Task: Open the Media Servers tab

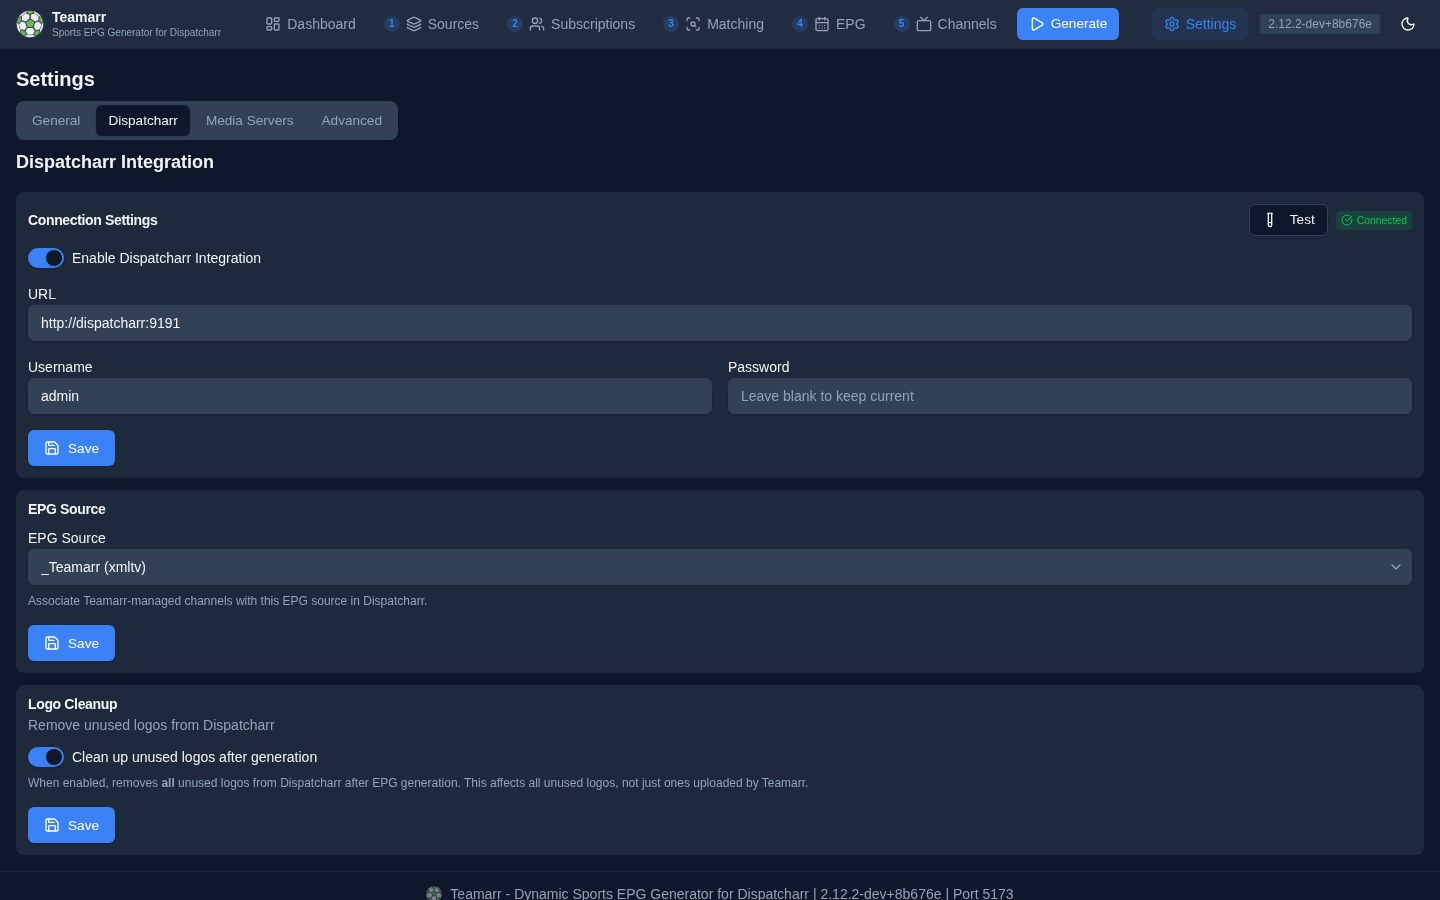Action: point(250,120)
